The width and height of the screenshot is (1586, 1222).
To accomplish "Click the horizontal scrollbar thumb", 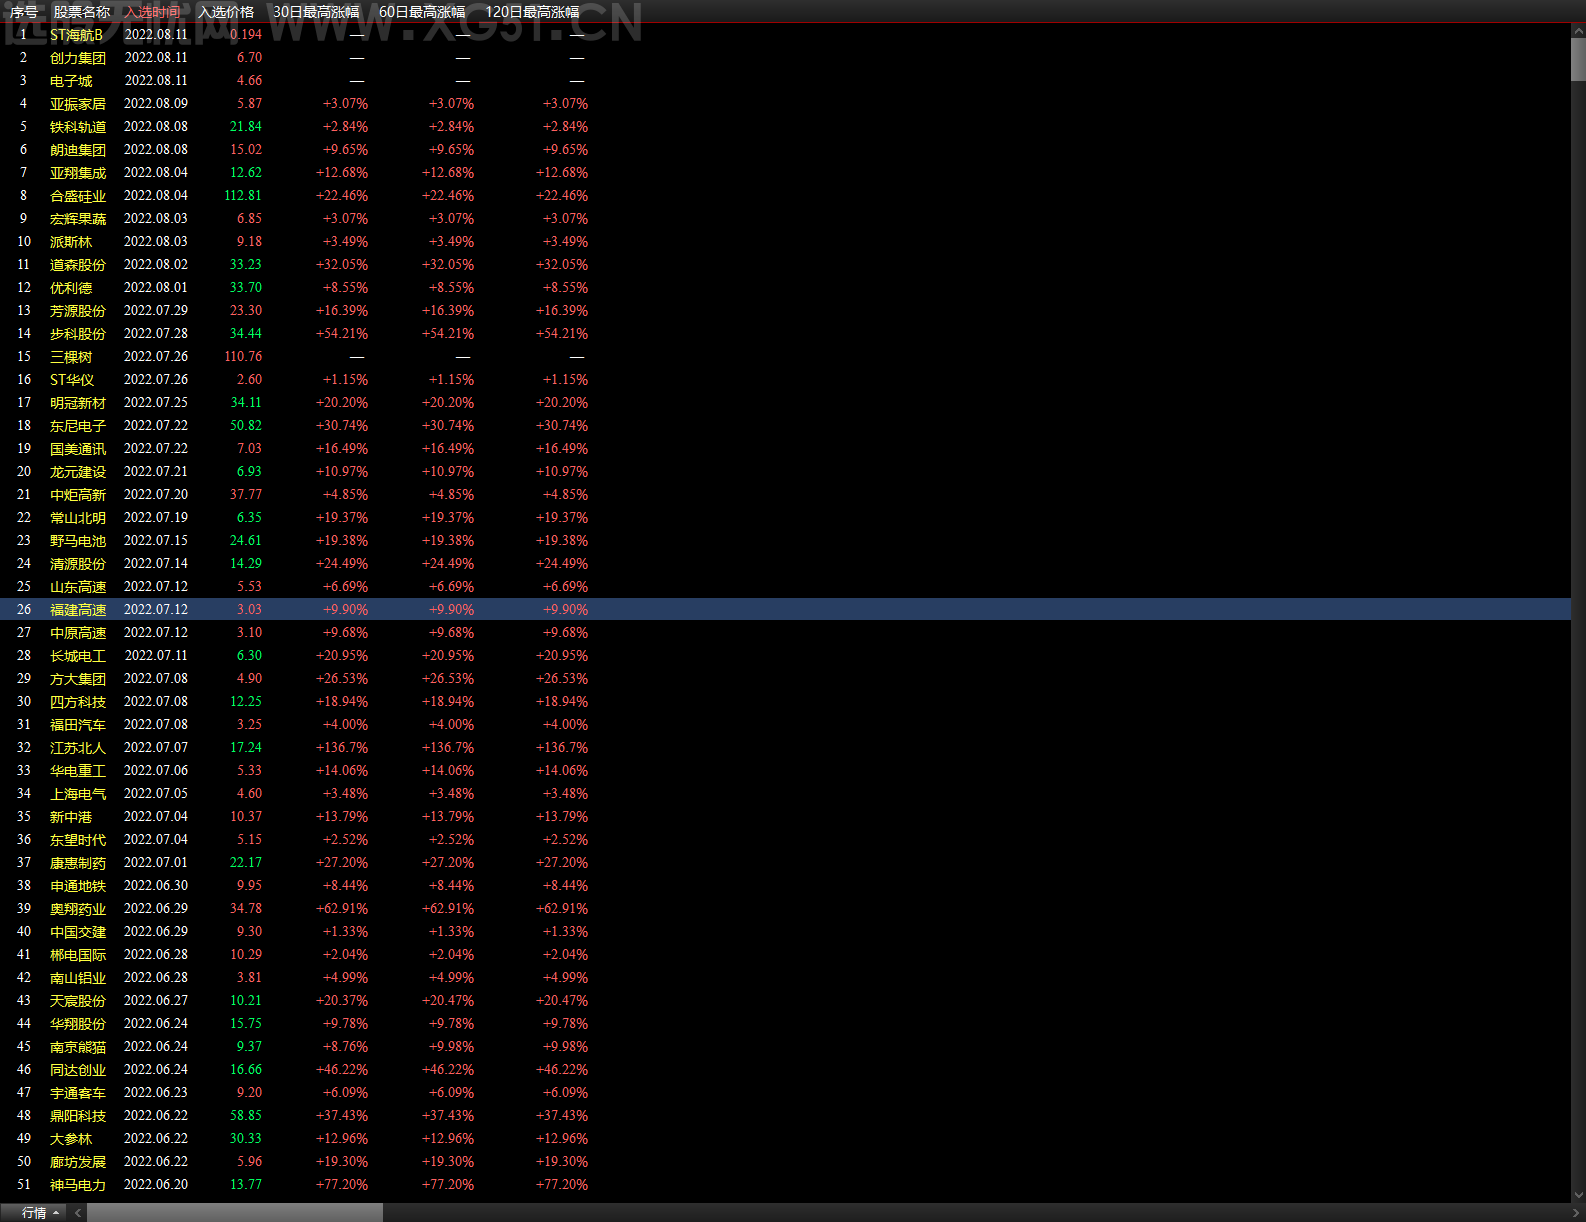I will (235, 1213).
